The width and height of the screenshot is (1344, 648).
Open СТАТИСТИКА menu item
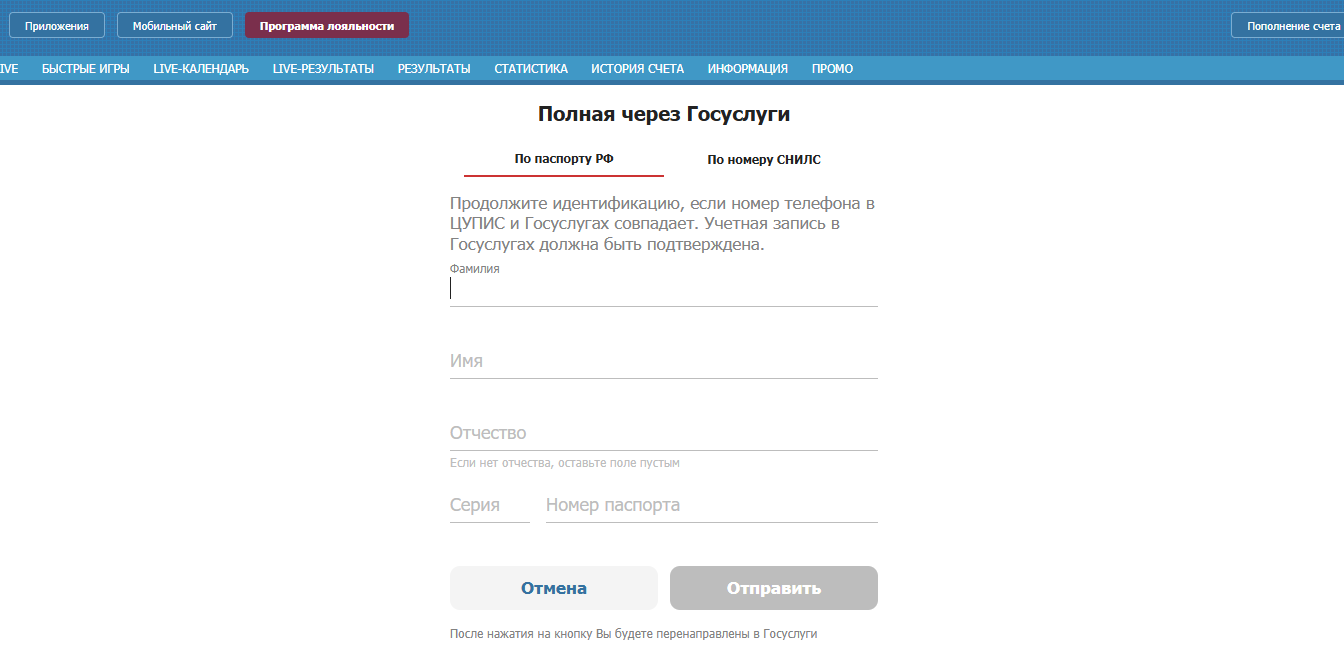(x=531, y=69)
